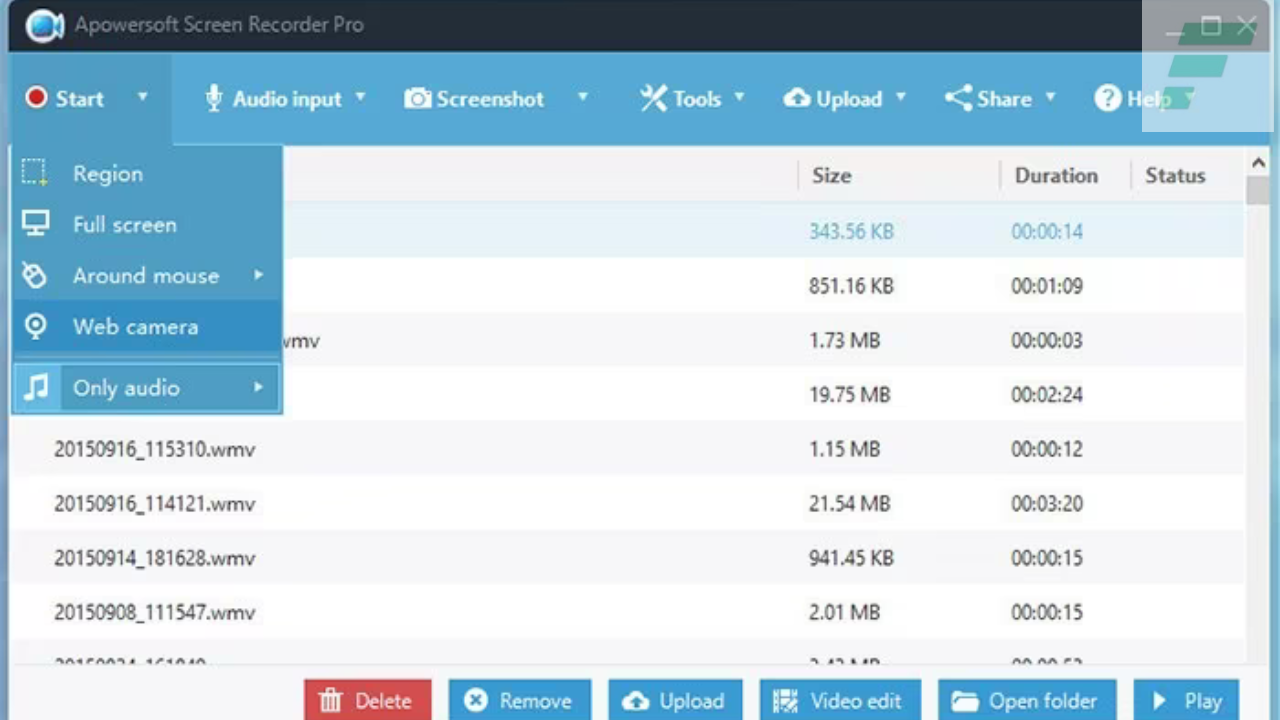Click the trash icon on Delete button
The width and height of the screenshot is (1280, 720).
(x=331, y=702)
